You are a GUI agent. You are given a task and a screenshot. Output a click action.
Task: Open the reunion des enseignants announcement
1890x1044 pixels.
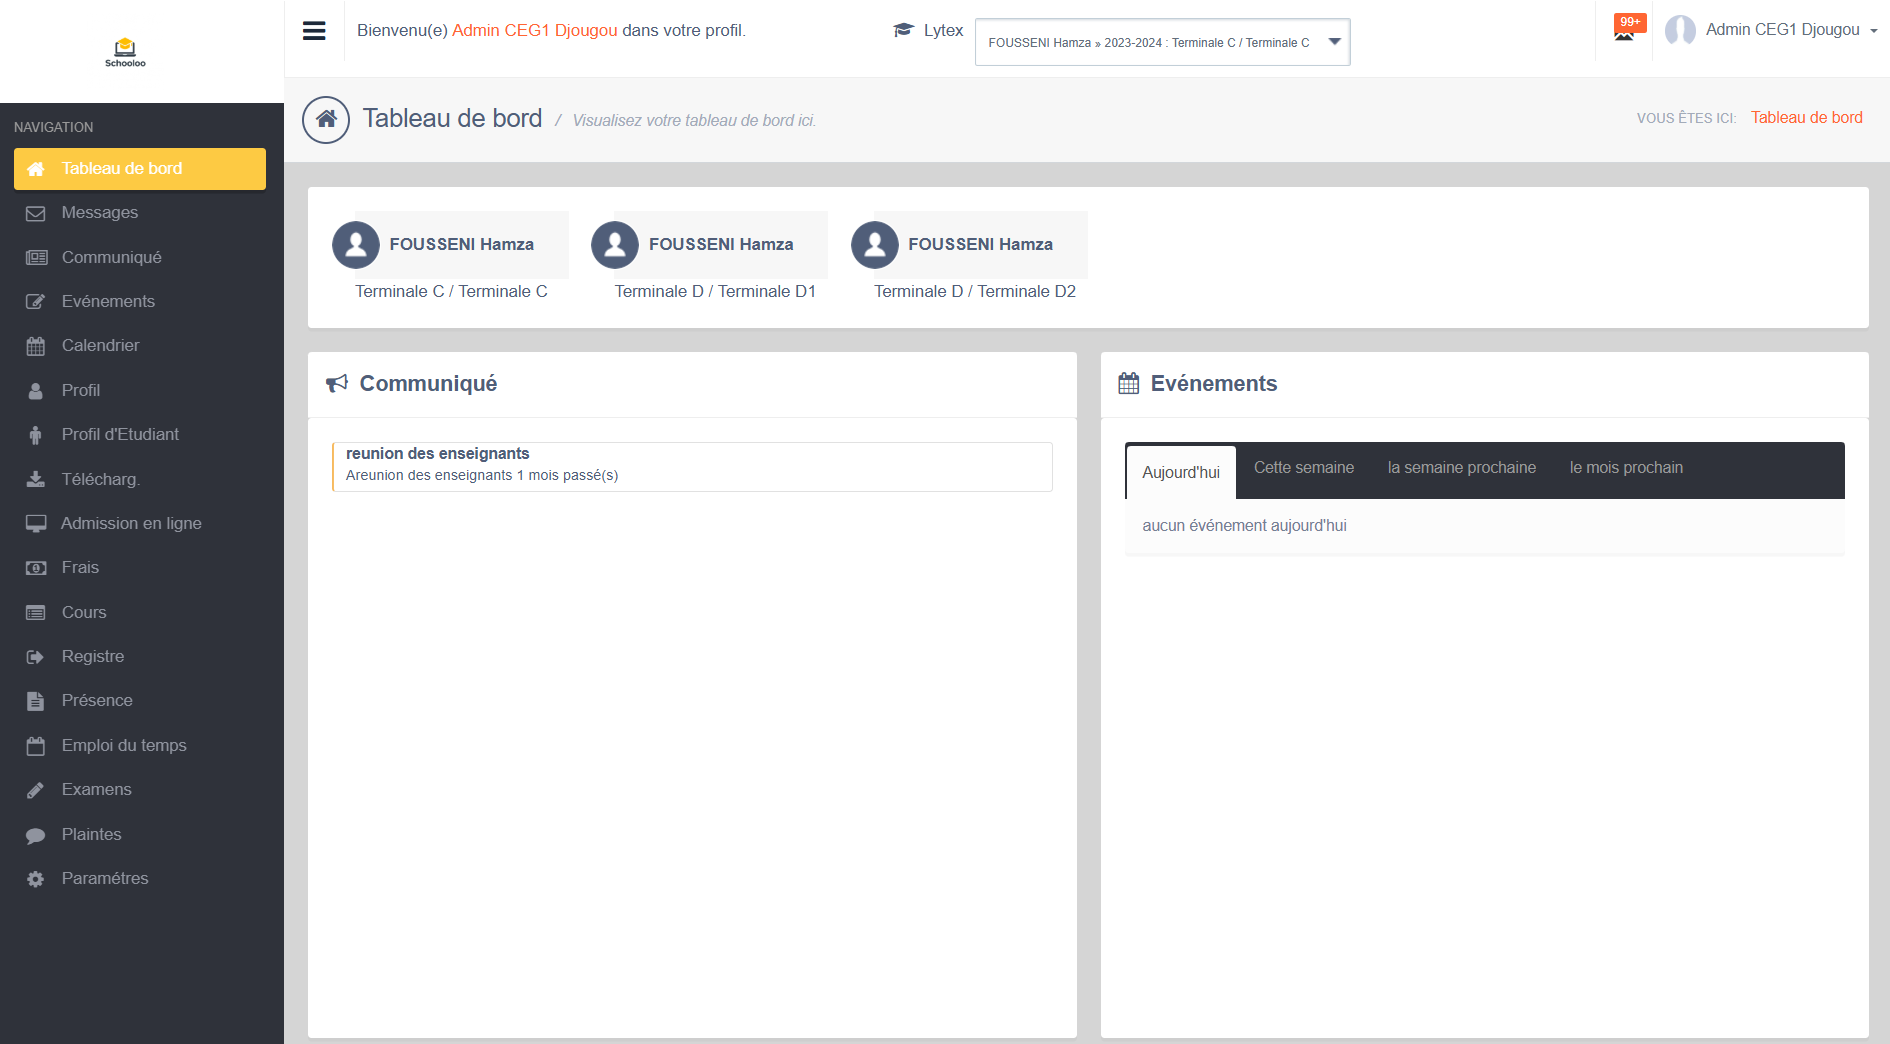[x=437, y=454]
